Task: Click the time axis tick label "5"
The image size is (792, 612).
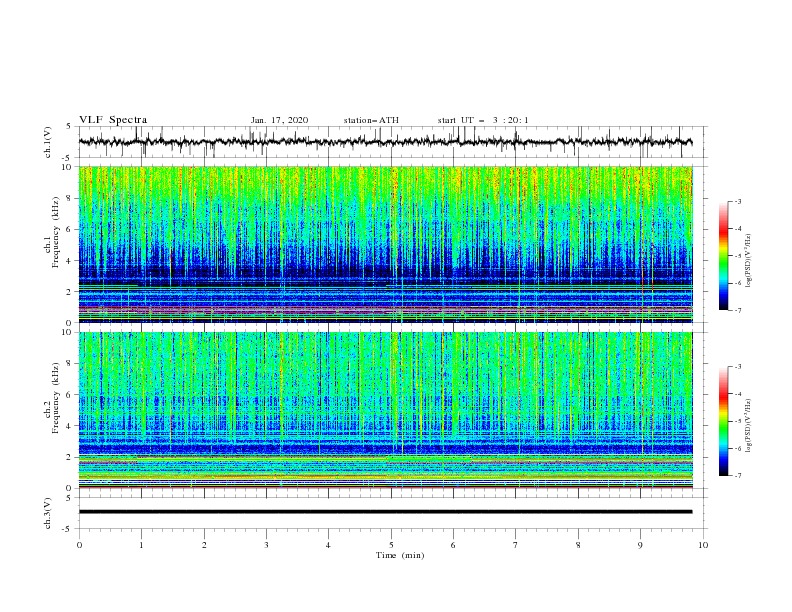Action: click(391, 545)
